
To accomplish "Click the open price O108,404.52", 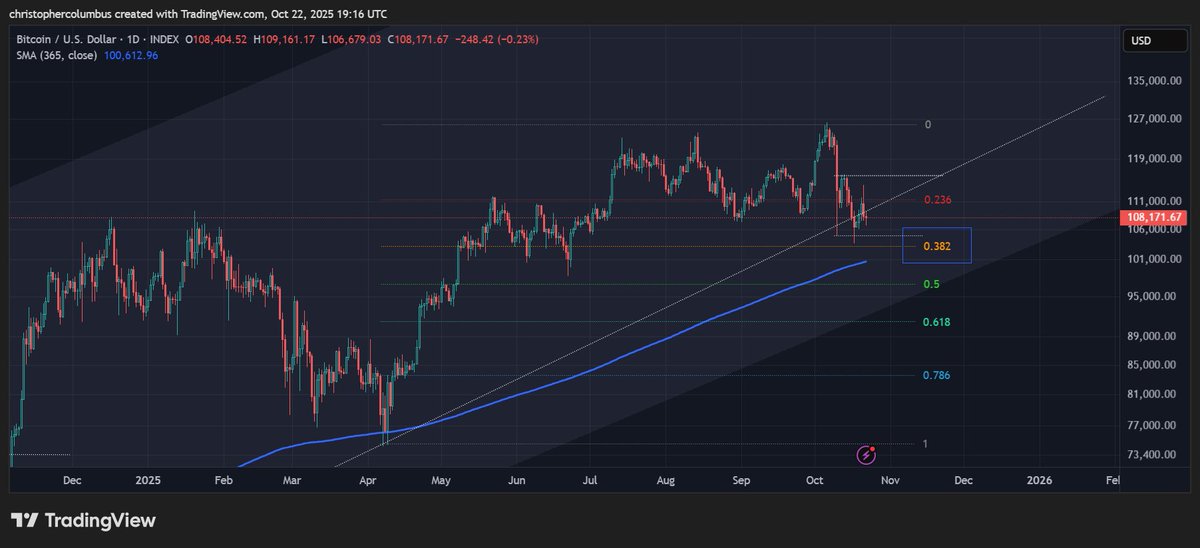I will coord(217,40).
